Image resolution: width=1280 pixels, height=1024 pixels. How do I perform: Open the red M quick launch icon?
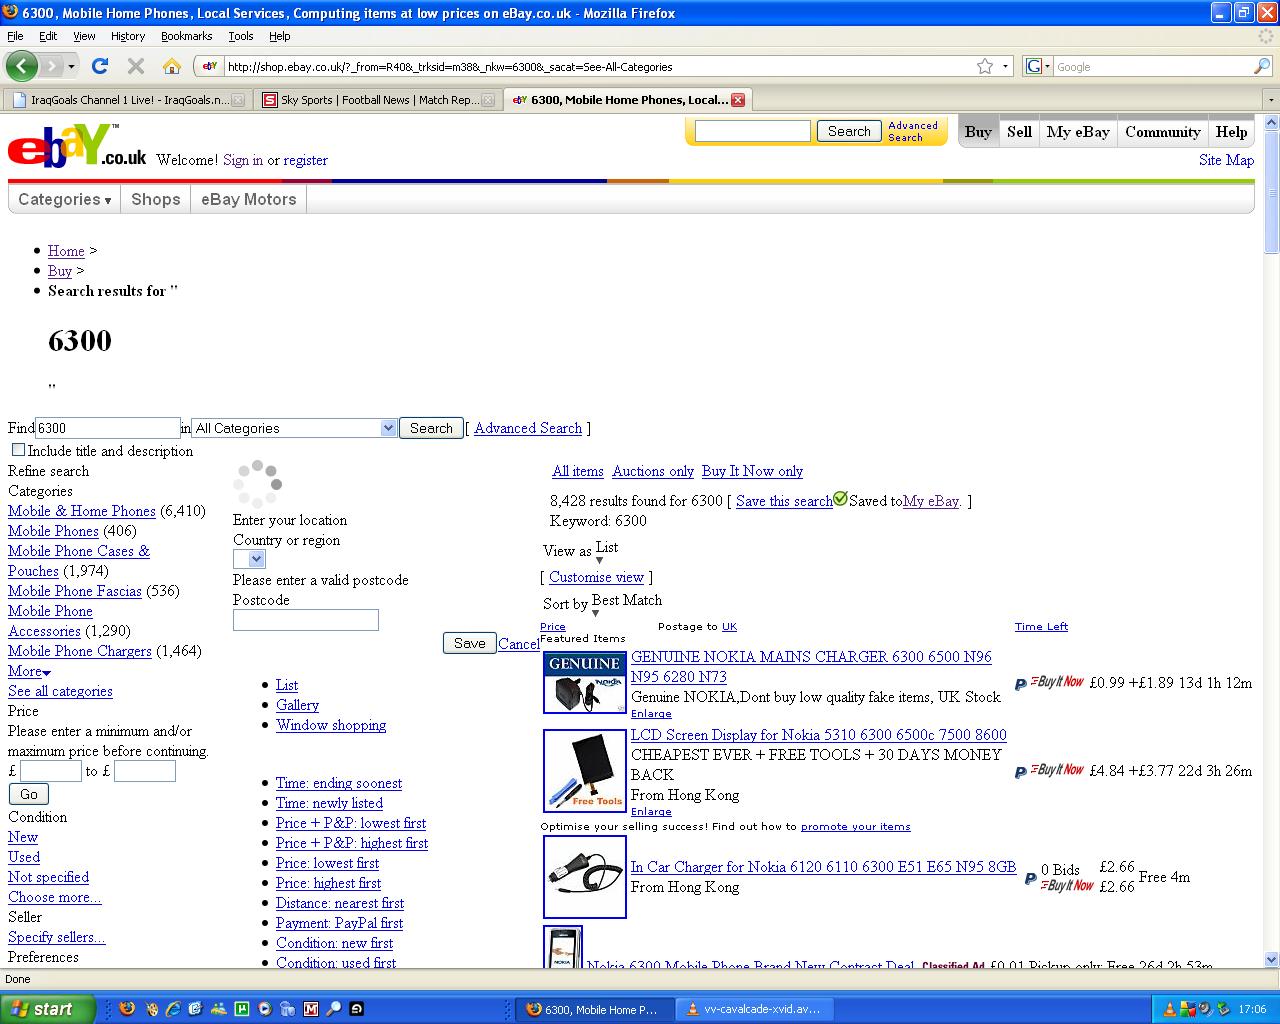click(311, 1009)
